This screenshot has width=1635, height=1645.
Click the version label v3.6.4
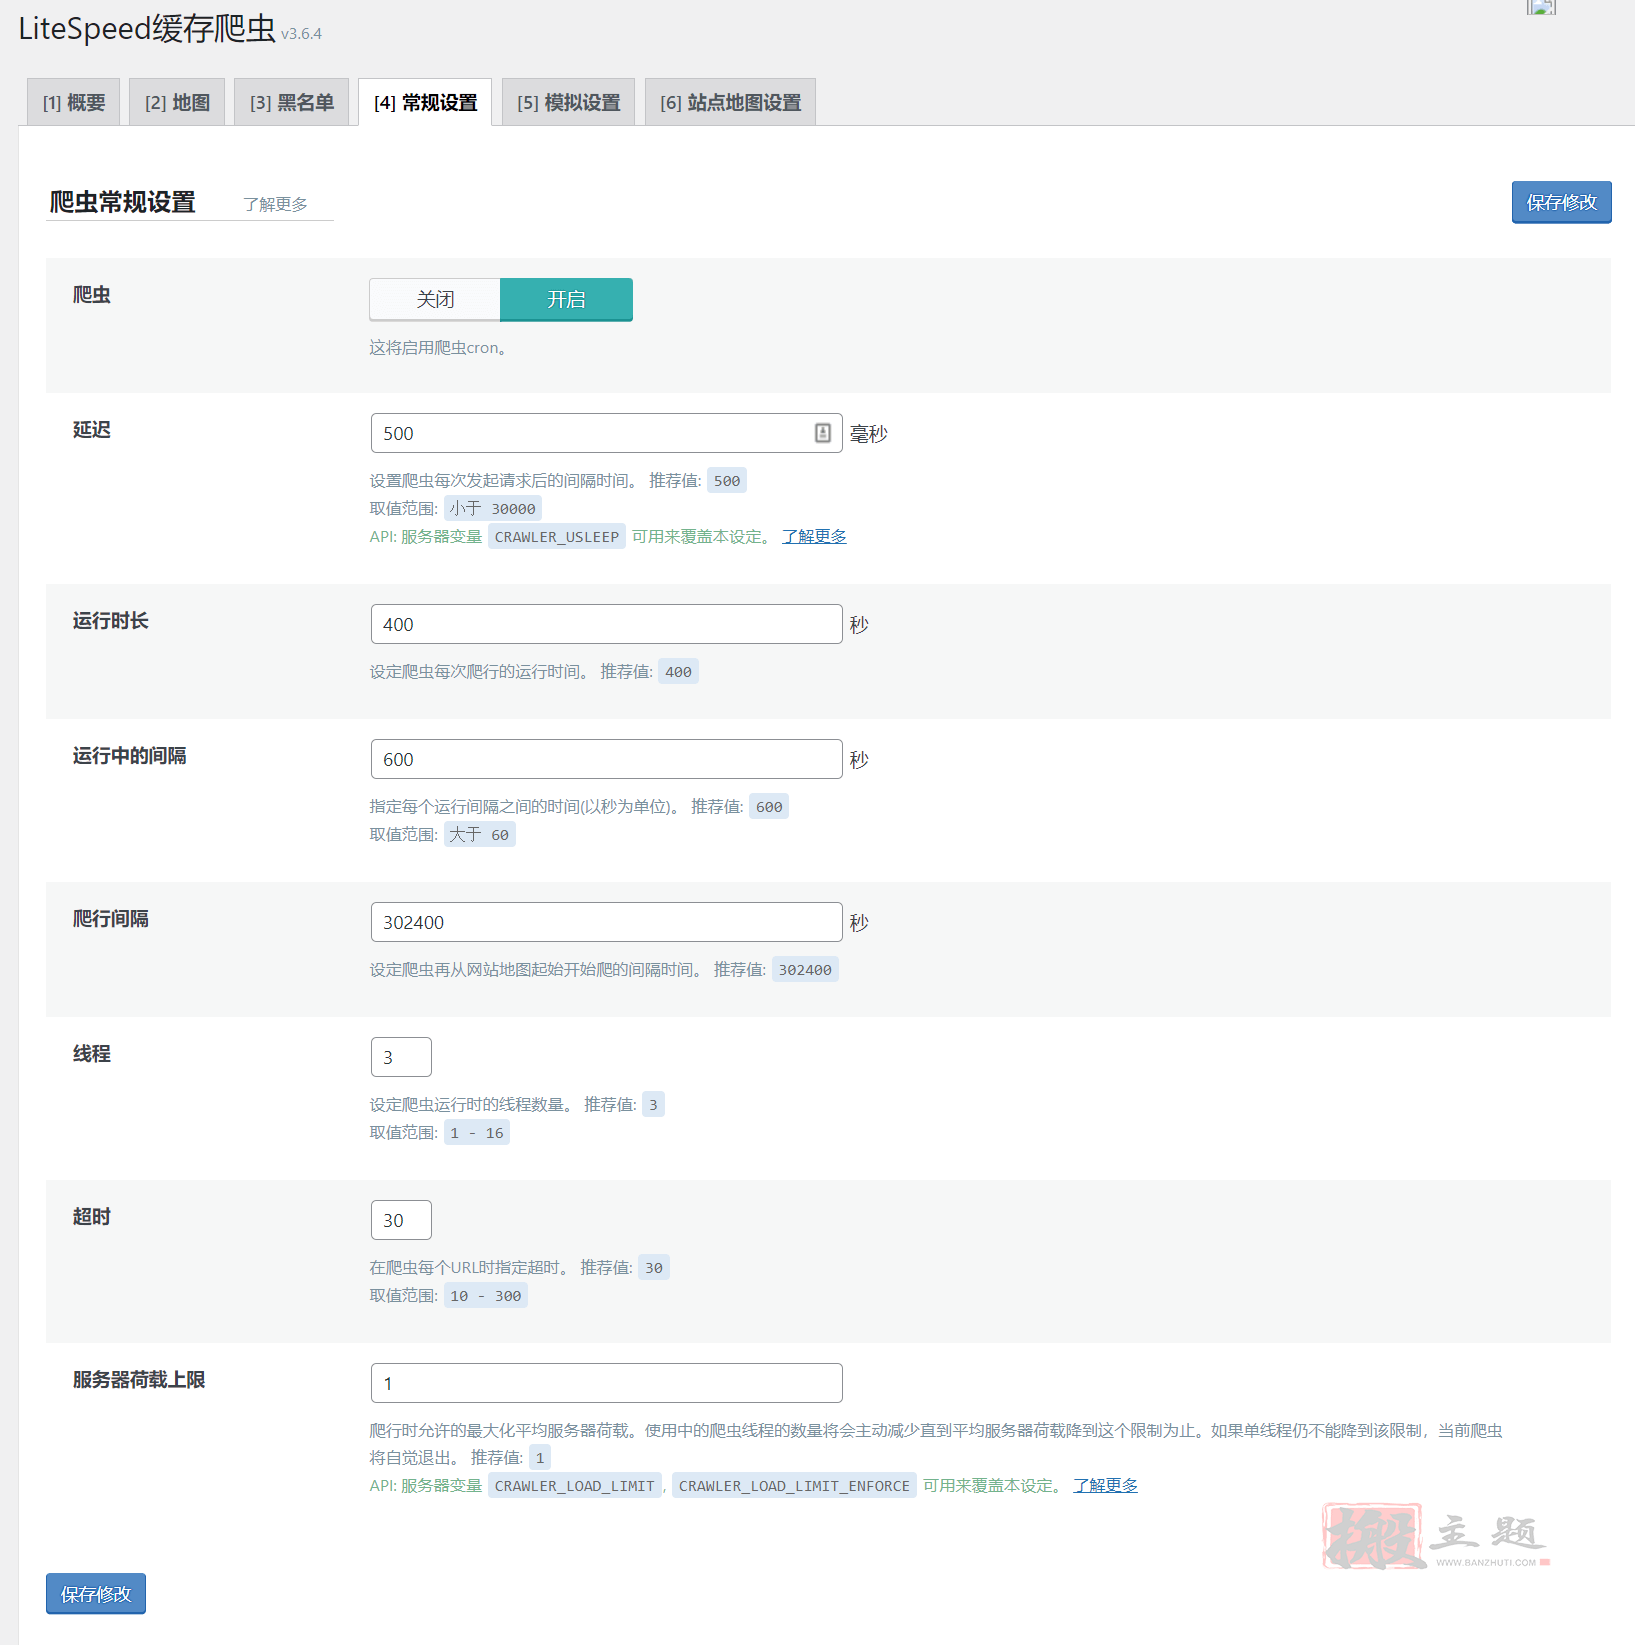[x=301, y=34]
